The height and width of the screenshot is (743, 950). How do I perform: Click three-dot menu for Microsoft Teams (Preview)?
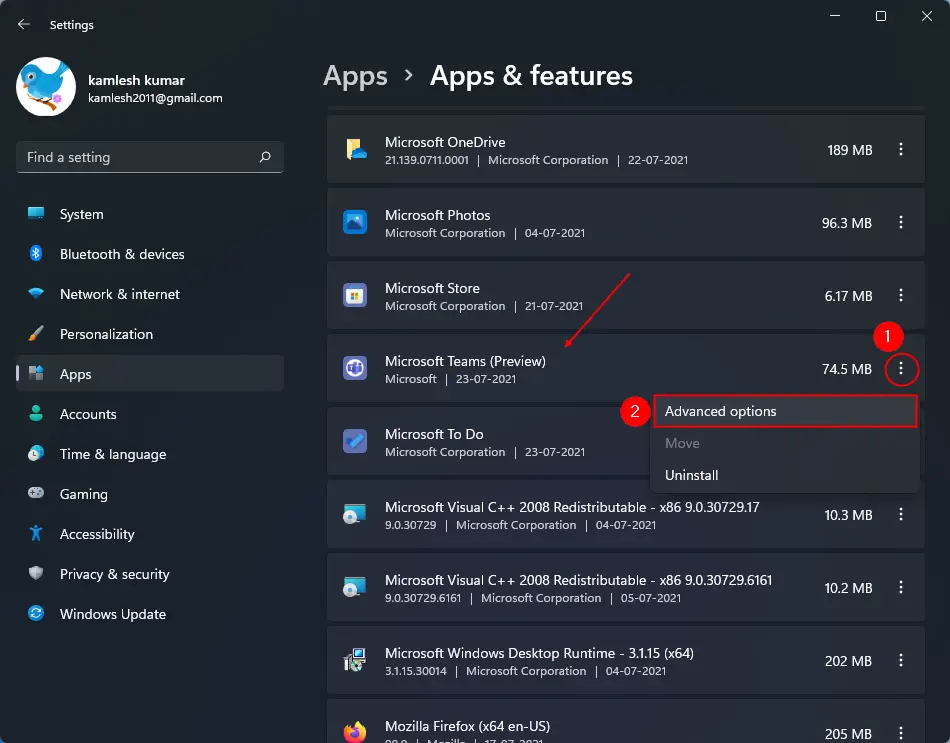point(901,368)
